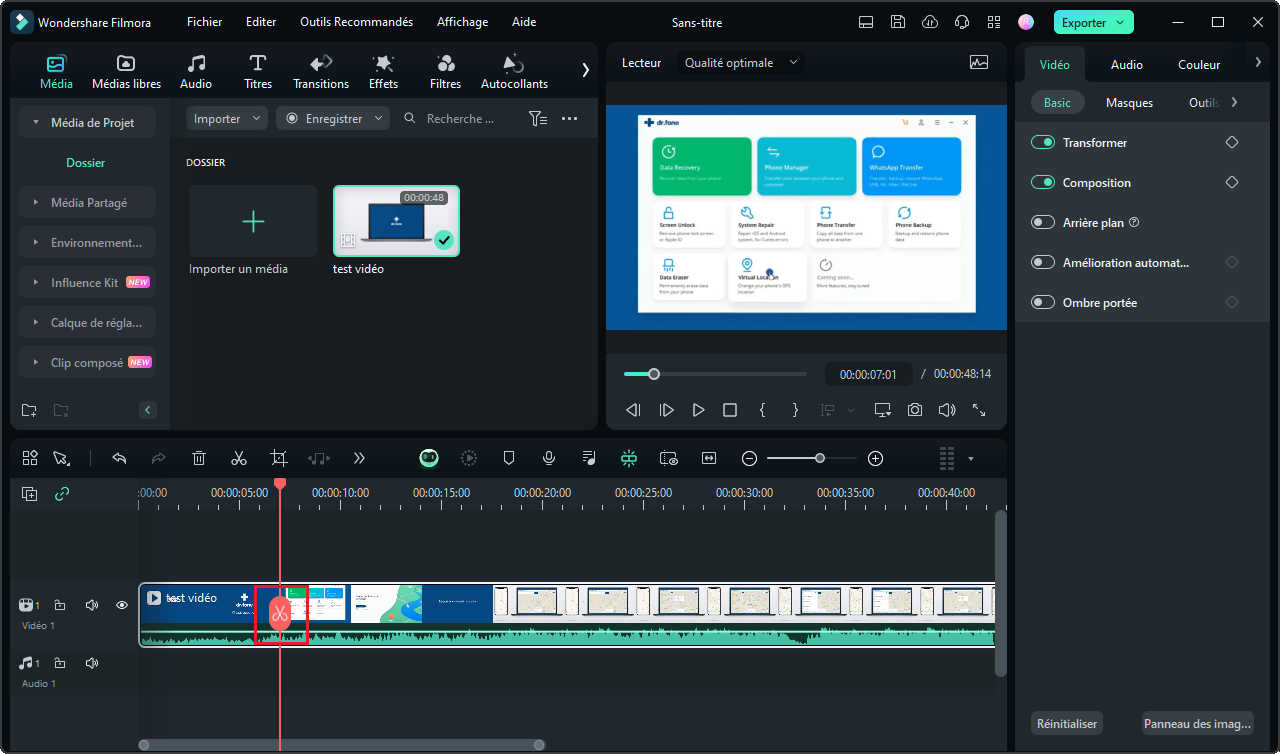Select the crop tool icon

pos(279,458)
